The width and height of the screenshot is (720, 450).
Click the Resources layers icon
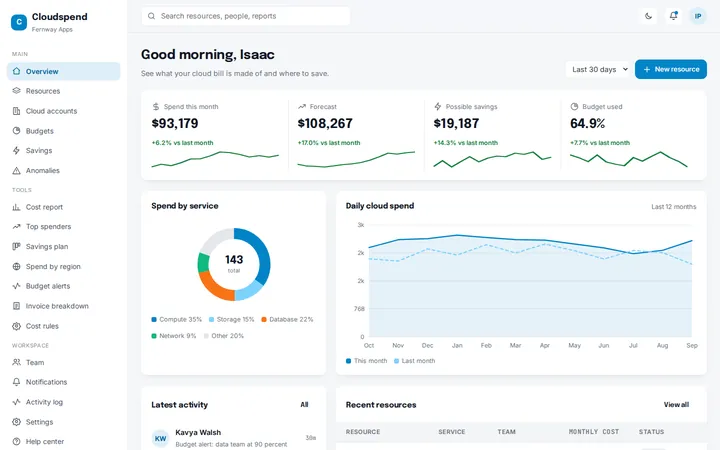(17, 91)
